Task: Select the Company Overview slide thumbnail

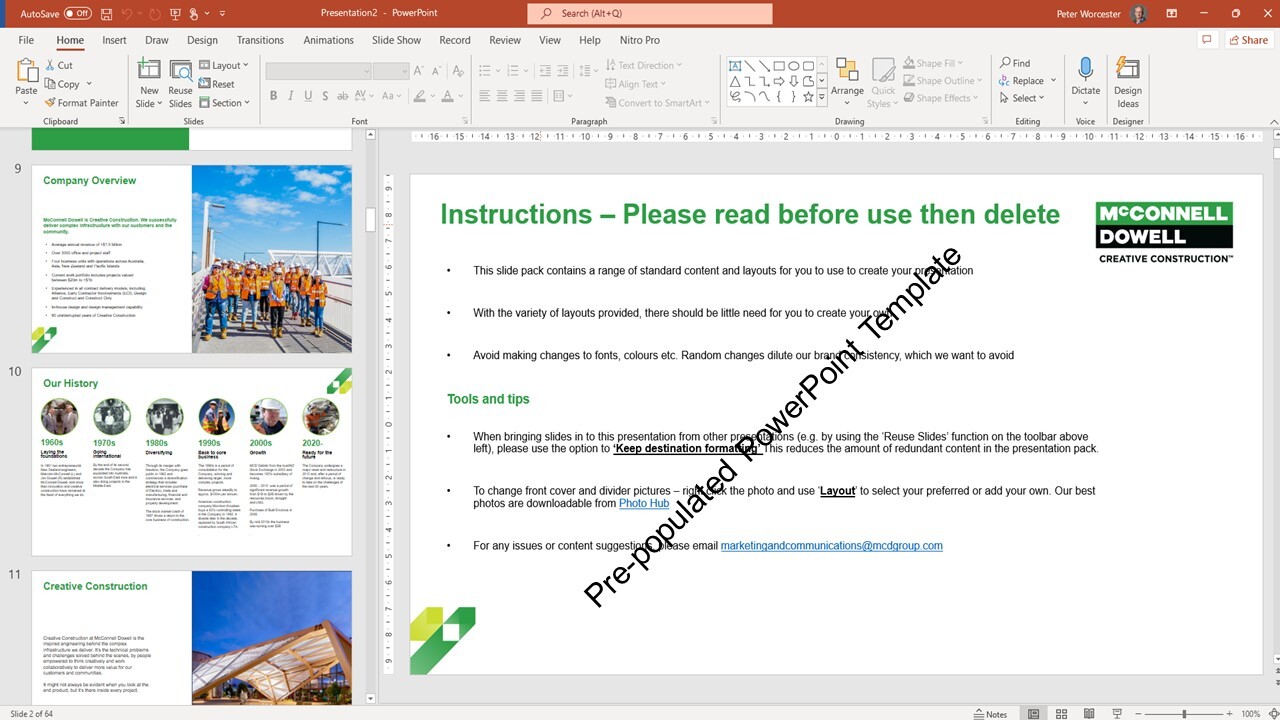Action: pyautogui.click(x=191, y=259)
